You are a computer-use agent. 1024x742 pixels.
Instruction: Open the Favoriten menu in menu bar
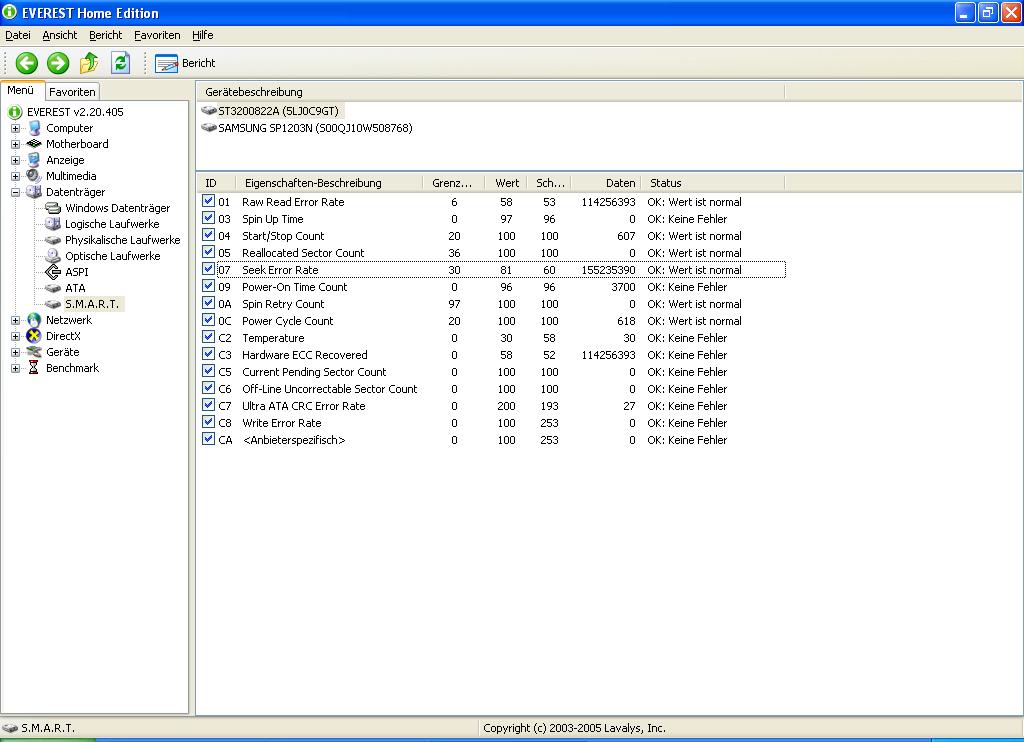pos(157,35)
